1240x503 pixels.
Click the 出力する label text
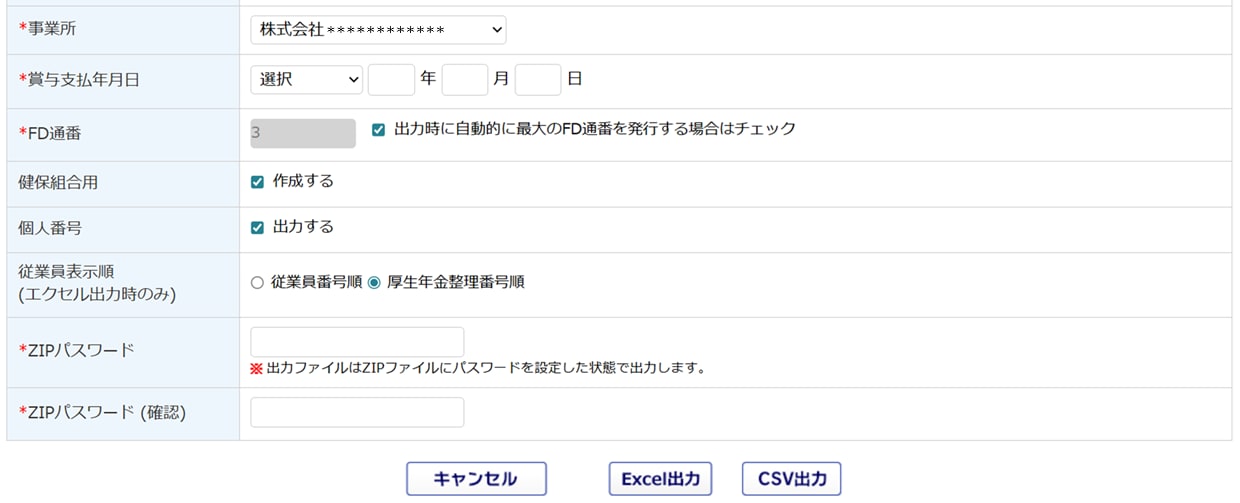pyautogui.click(x=303, y=227)
